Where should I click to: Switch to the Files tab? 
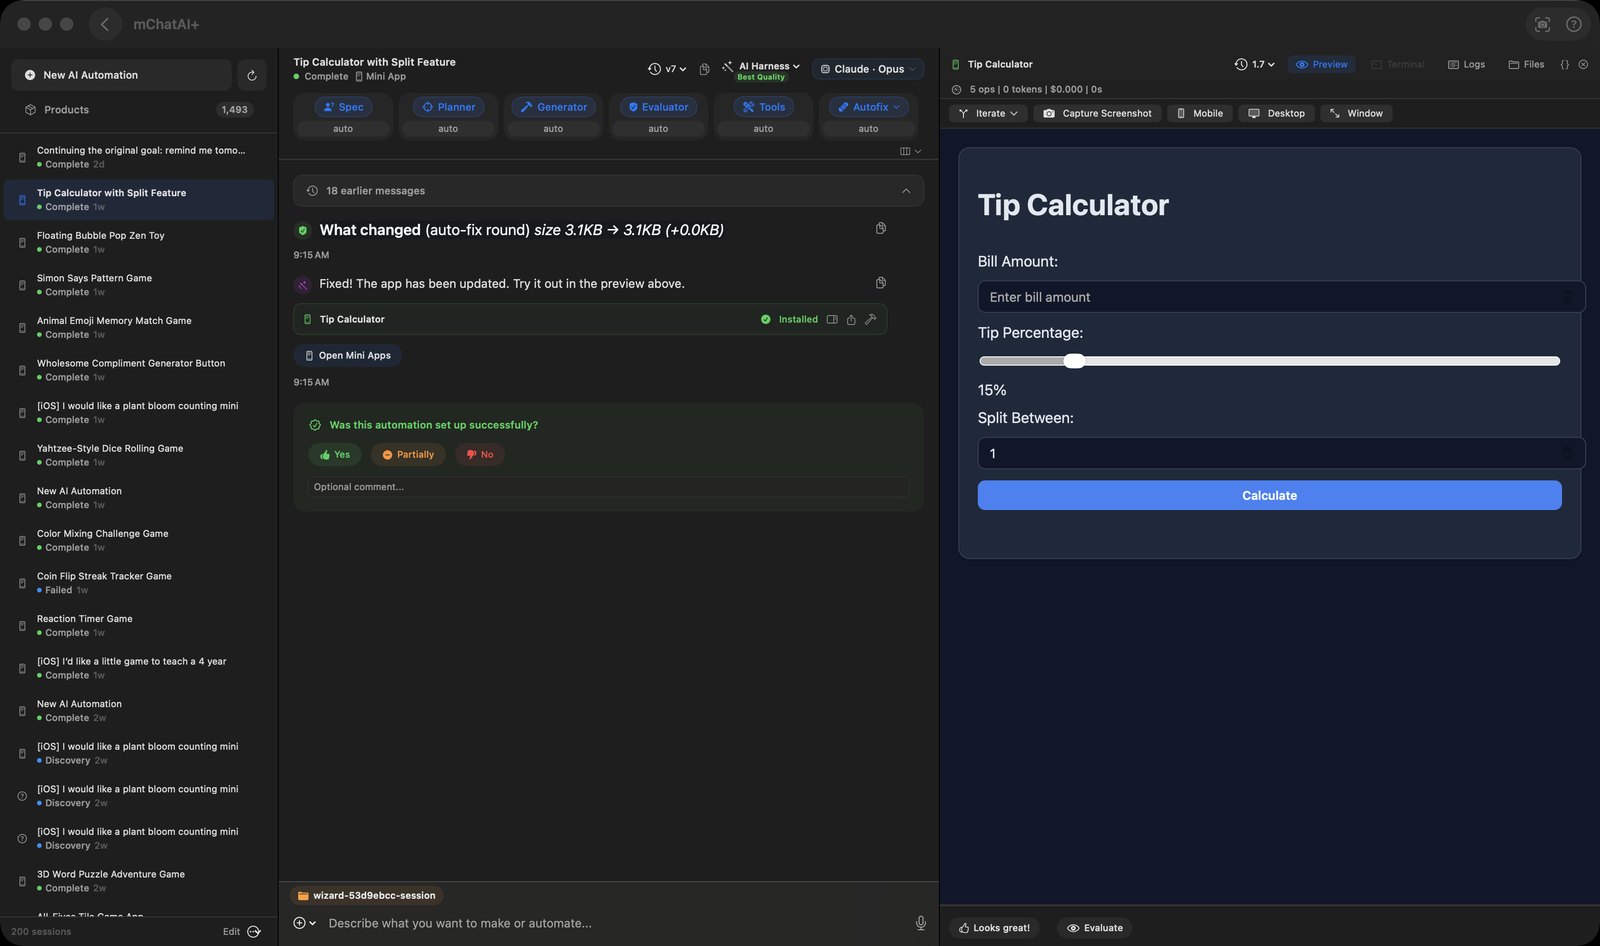tap(1526, 64)
